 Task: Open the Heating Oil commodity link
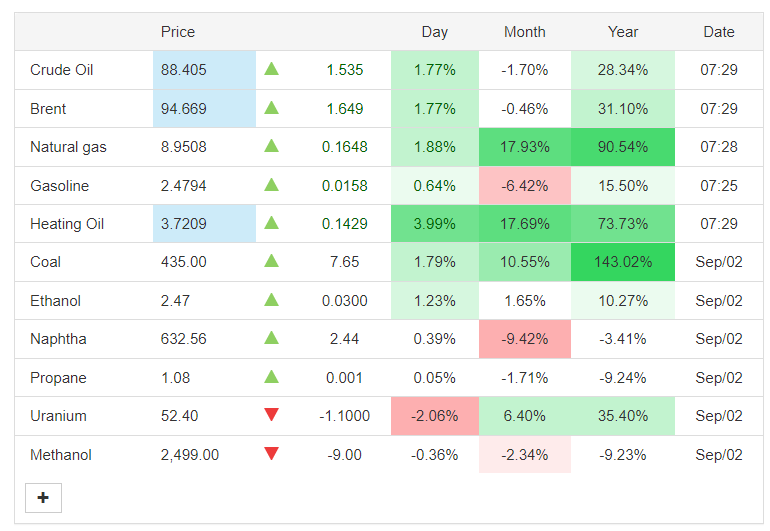click(x=67, y=224)
